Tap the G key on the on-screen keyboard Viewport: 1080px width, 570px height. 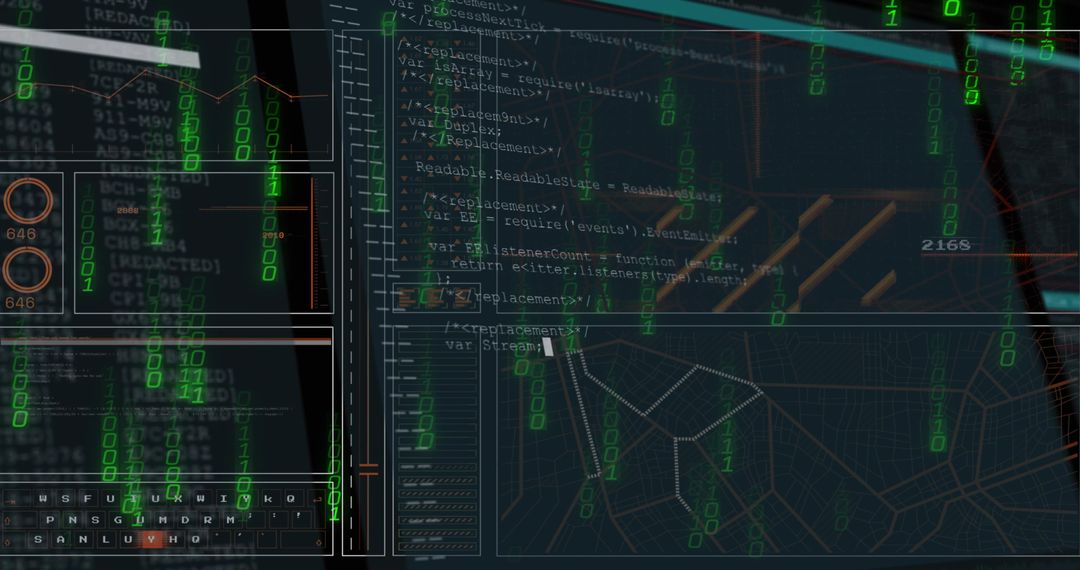click(118, 520)
